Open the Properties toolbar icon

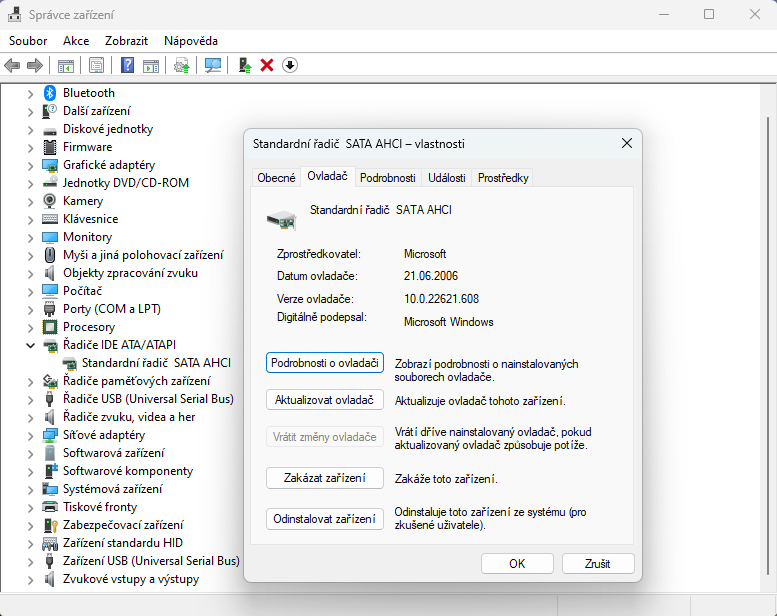click(x=96, y=65)
